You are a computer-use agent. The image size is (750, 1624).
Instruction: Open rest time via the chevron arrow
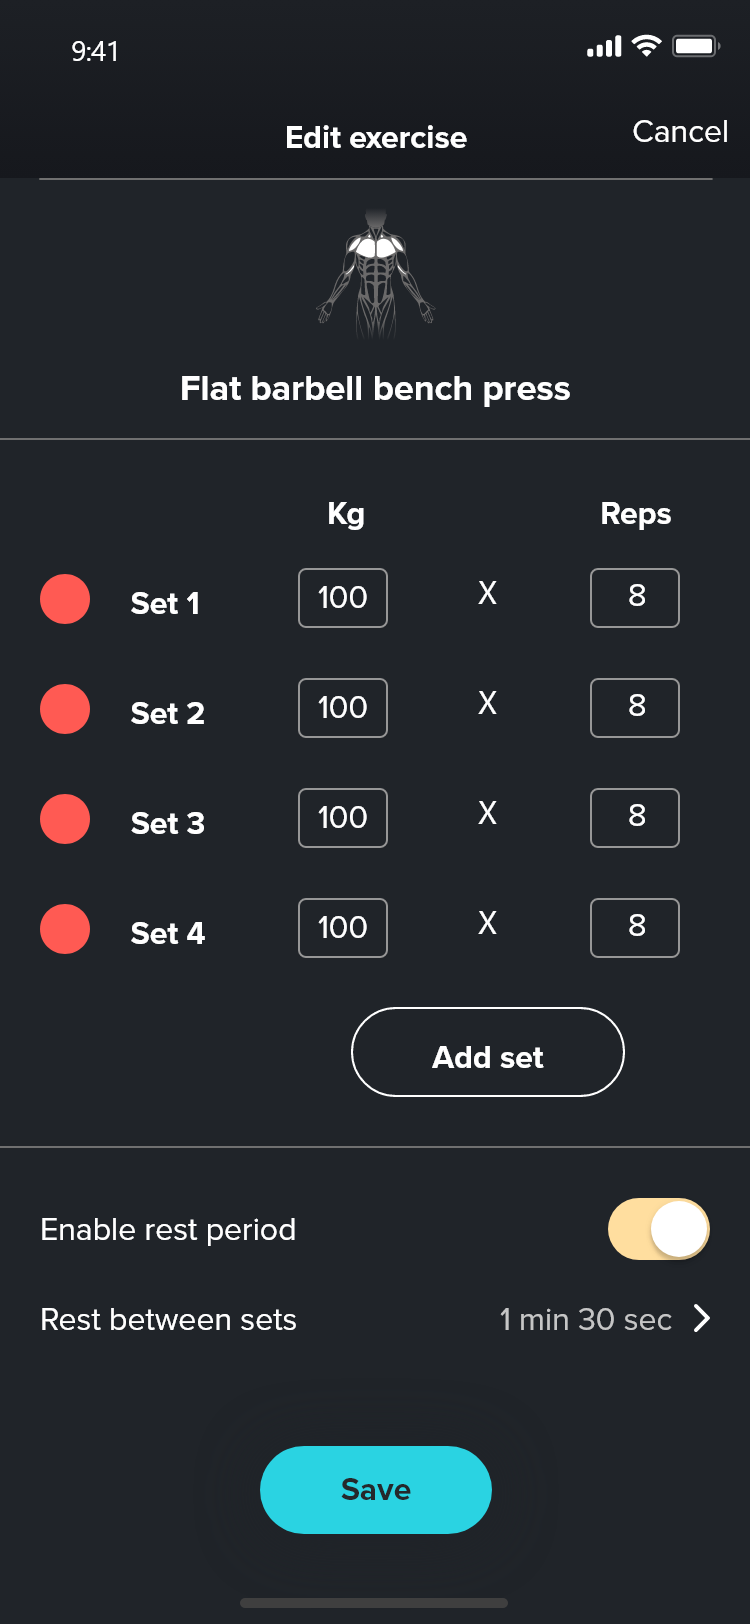tap(702, 1319)
